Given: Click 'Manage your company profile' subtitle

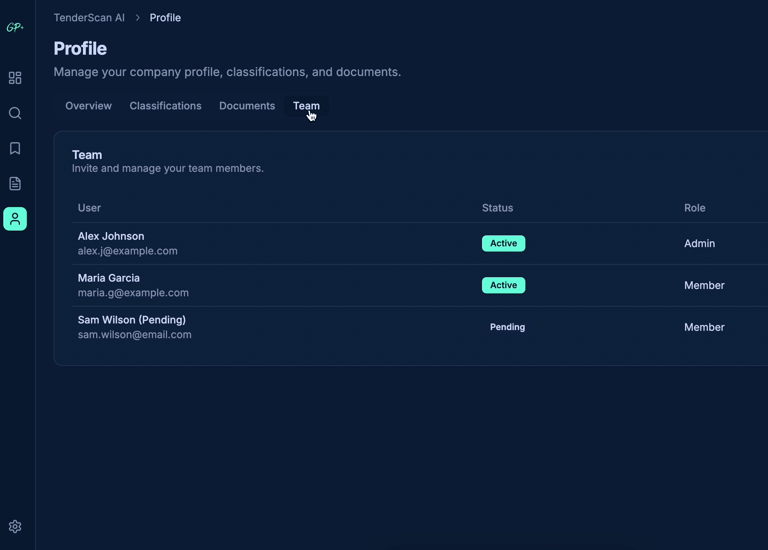Looking at the screenshot, I should pyautogui.click(x=227, y=72).
